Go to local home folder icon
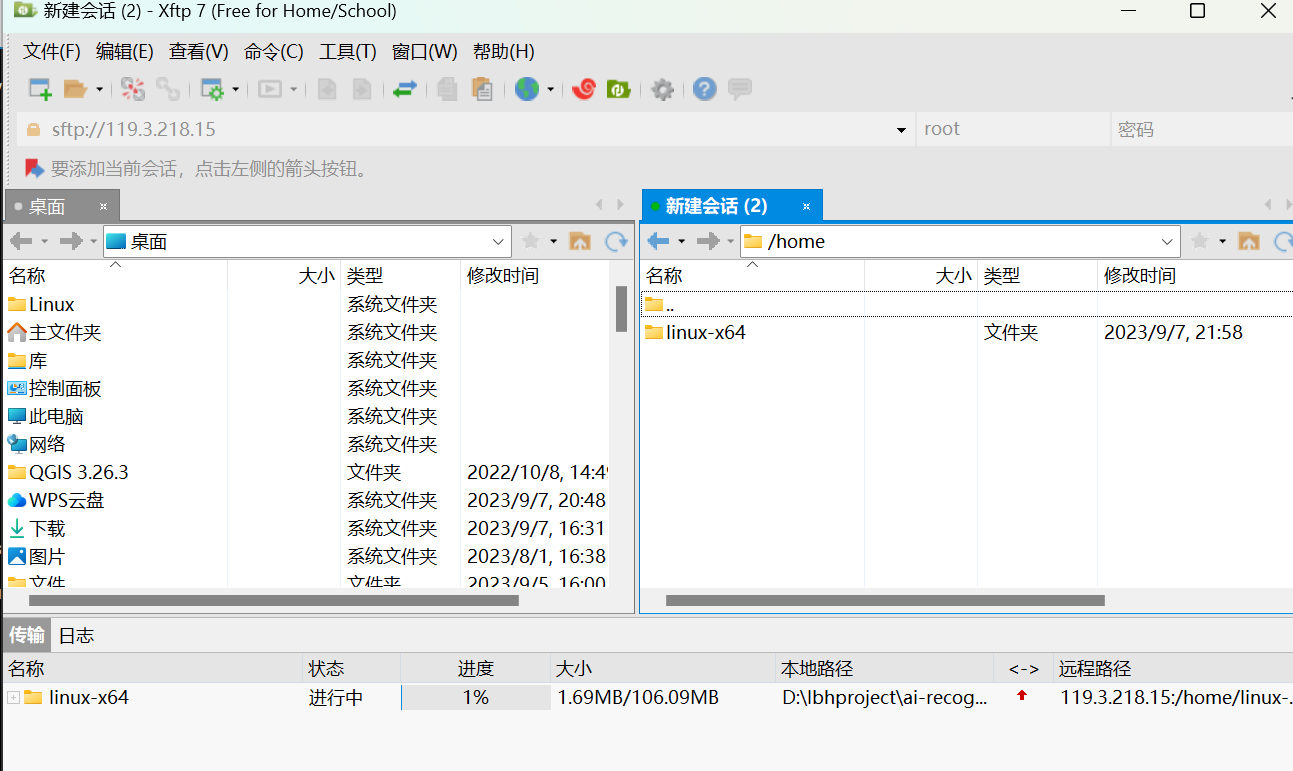This screenshot has height=771, width=1293. [x=580, y=241]
